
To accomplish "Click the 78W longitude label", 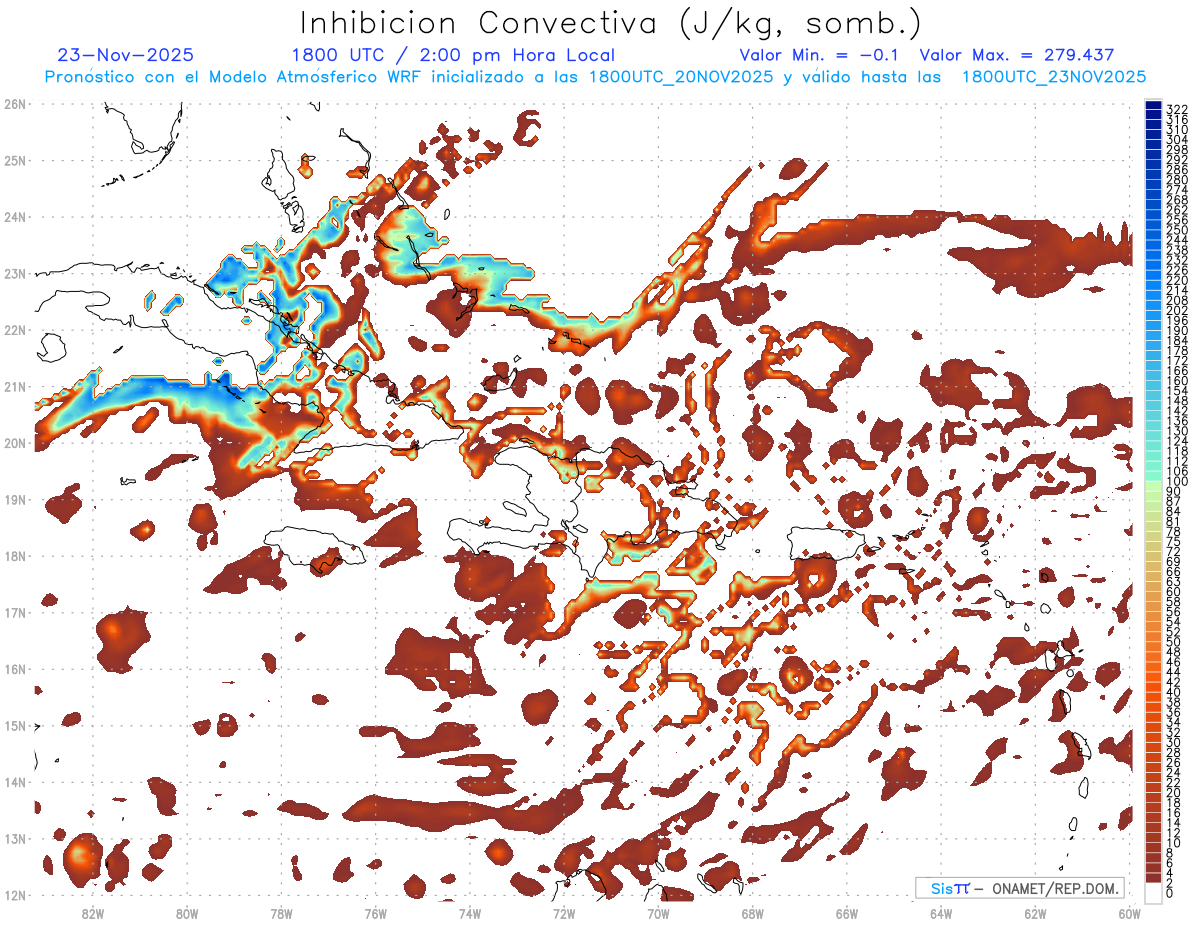I will click(281, 913).
